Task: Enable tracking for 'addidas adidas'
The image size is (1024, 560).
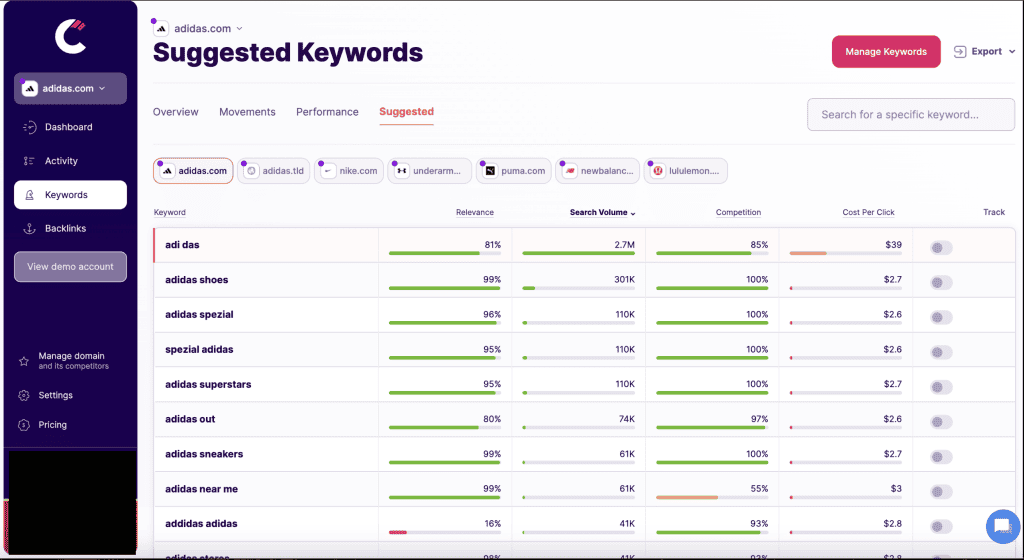Action: click(941, 527)
